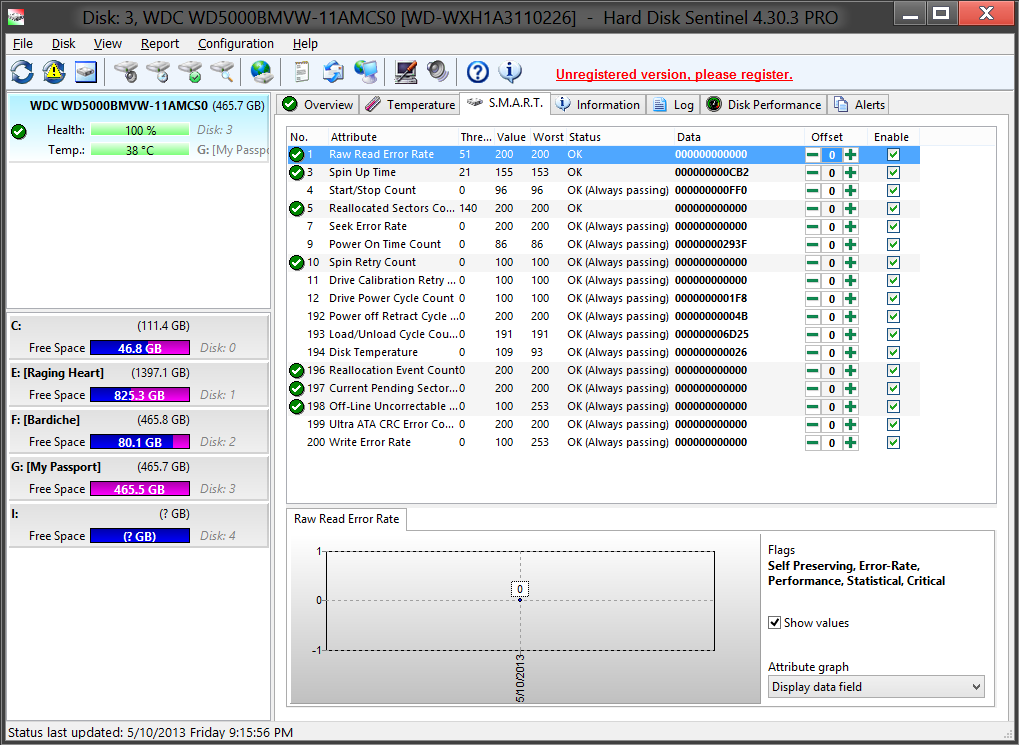The width and height of the screenshot is (1019, 745).
Task: Click the blue refresh arrows toolbar icon
Action: click(x=22, y=72)
